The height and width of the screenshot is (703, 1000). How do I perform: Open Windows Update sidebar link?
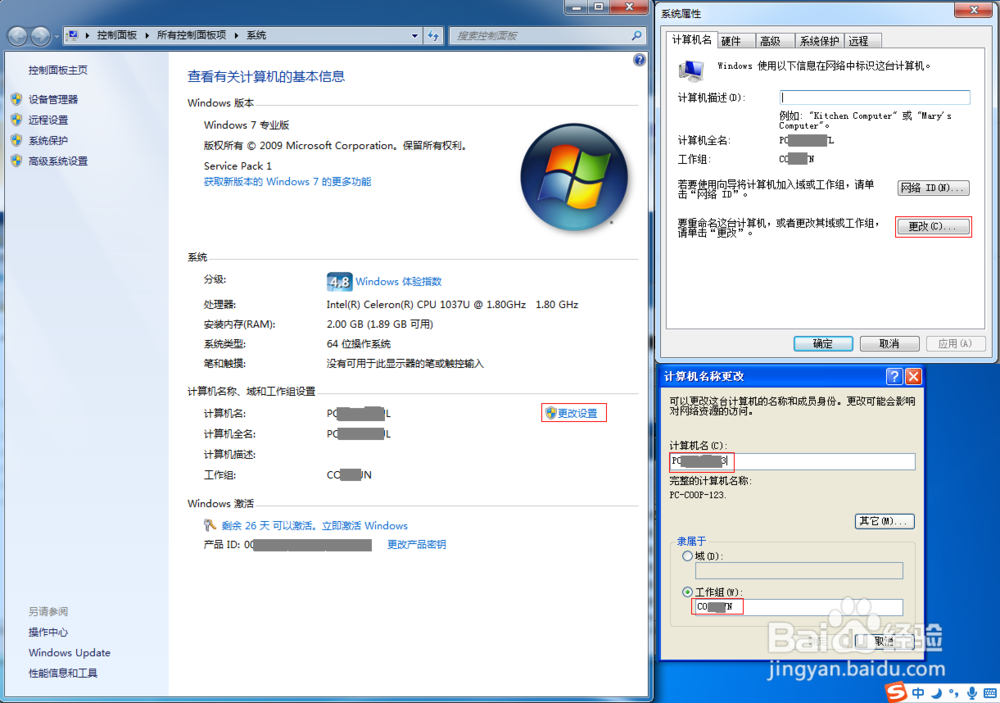(x=70, y=653)
